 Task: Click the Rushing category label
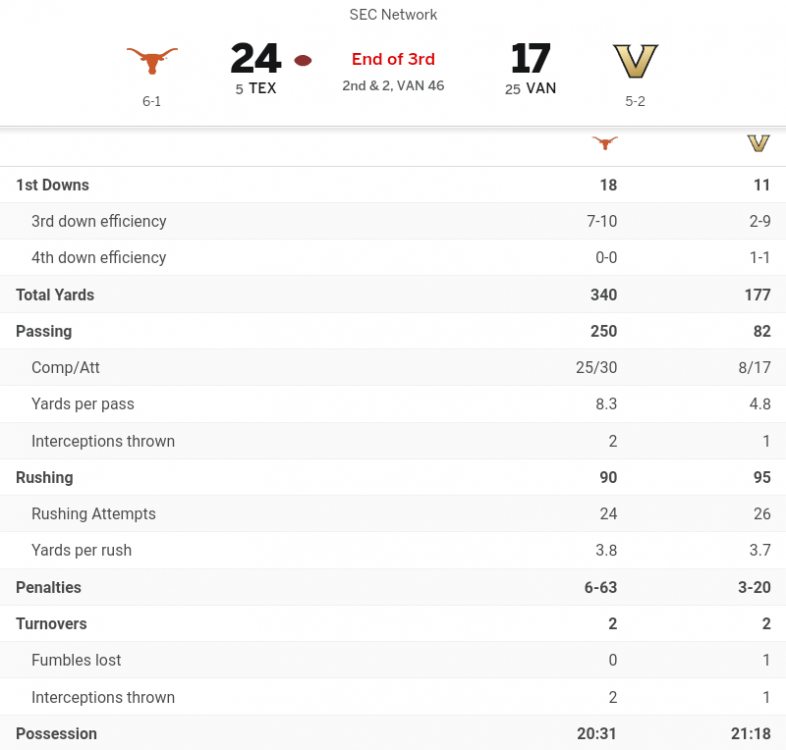pos(44,478)
